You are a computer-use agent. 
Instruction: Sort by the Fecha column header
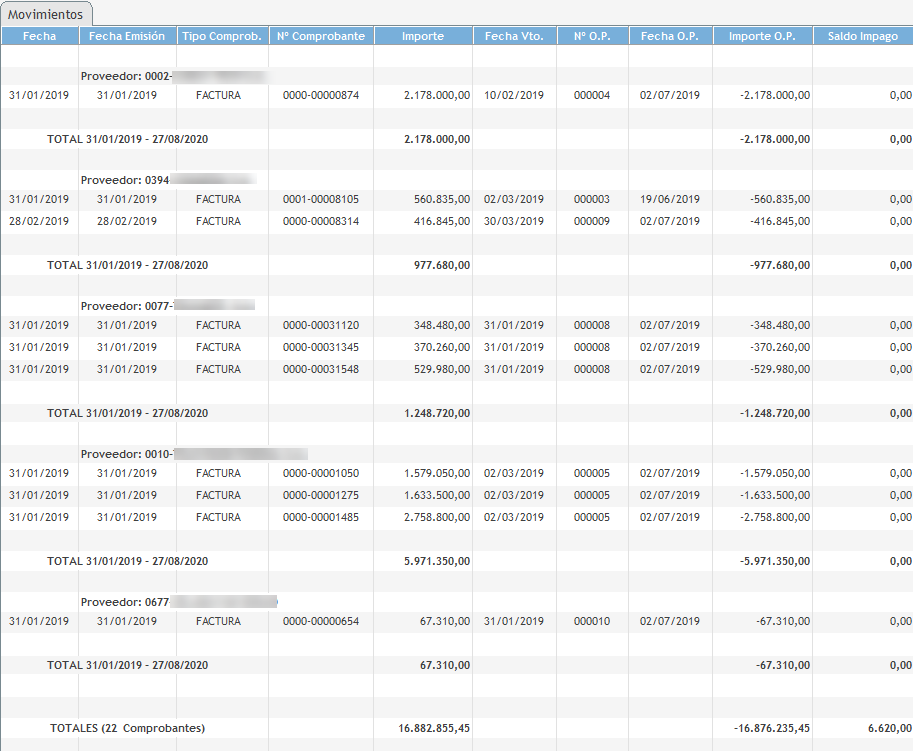[x=39, y=36]
